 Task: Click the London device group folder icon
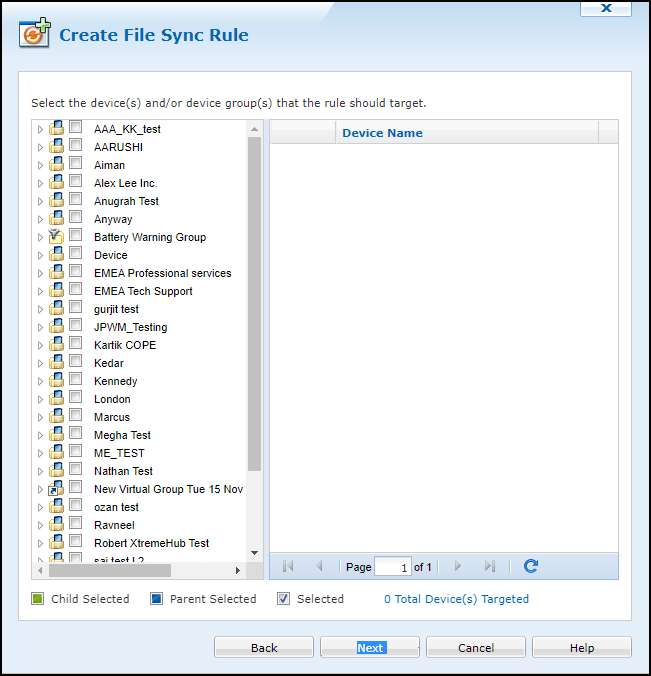(x=56, y=399)
